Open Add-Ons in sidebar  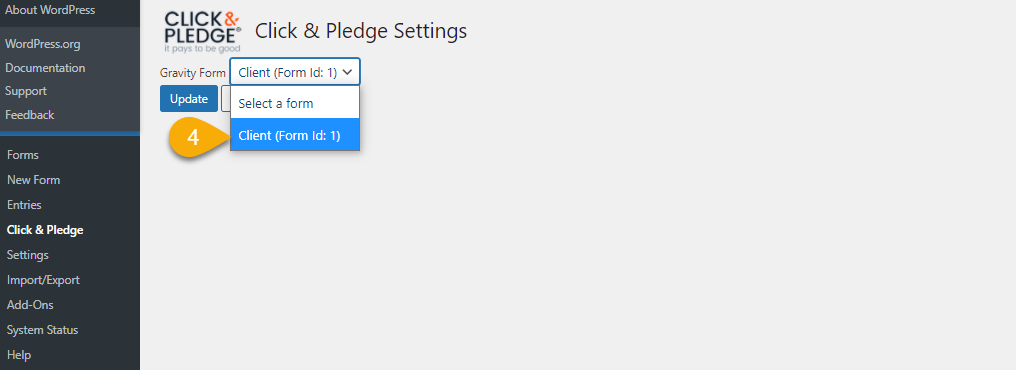pyautogui.click(x=30, y=305)
